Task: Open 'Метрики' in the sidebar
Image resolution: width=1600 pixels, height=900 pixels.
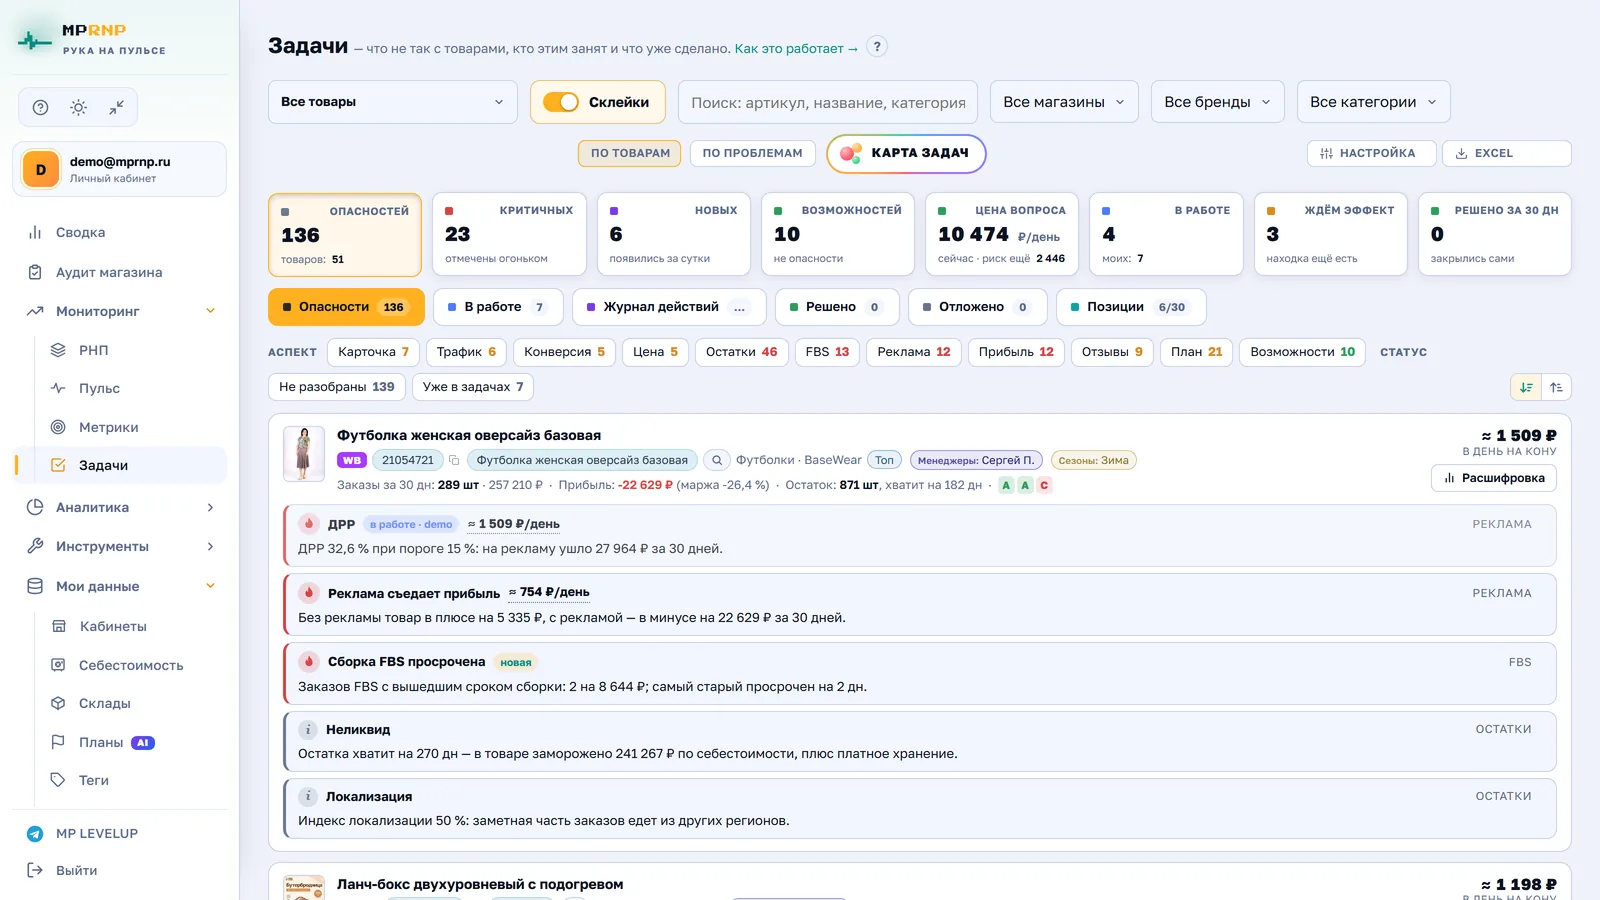Action: 132,427
